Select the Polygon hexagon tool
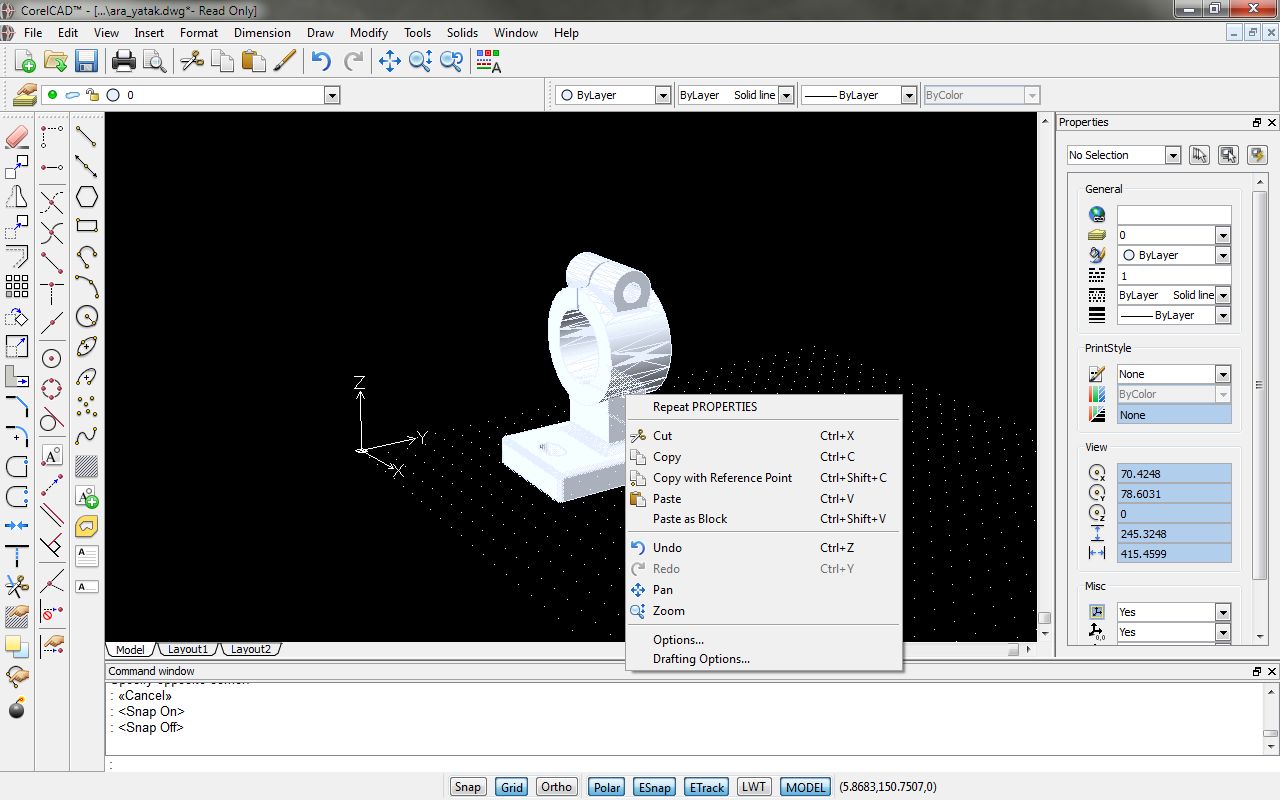The width and height of the screenshot is (1280, 800). pyautogui.click(x=87, y=197)
